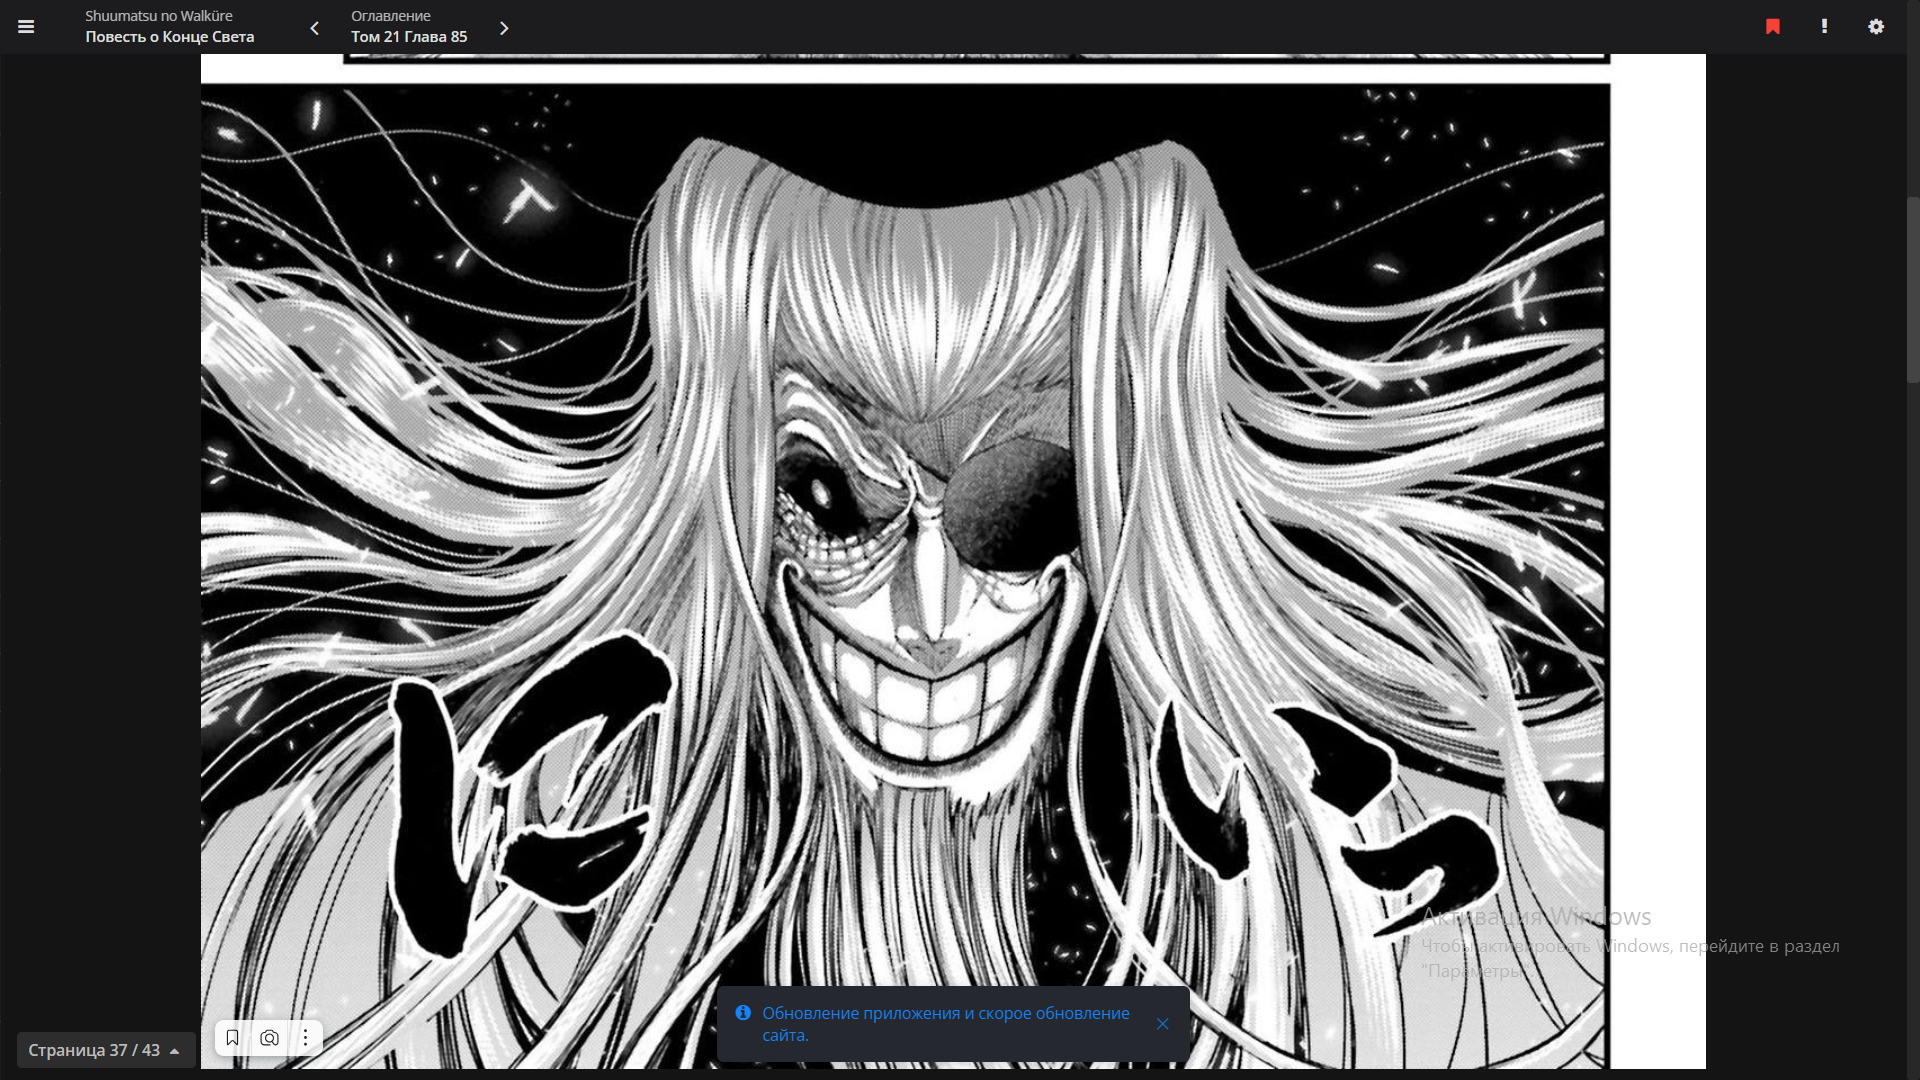1920x1080 pixels.
Task: Bookmark the current page using the floating toolbar
Action: 232,1038
